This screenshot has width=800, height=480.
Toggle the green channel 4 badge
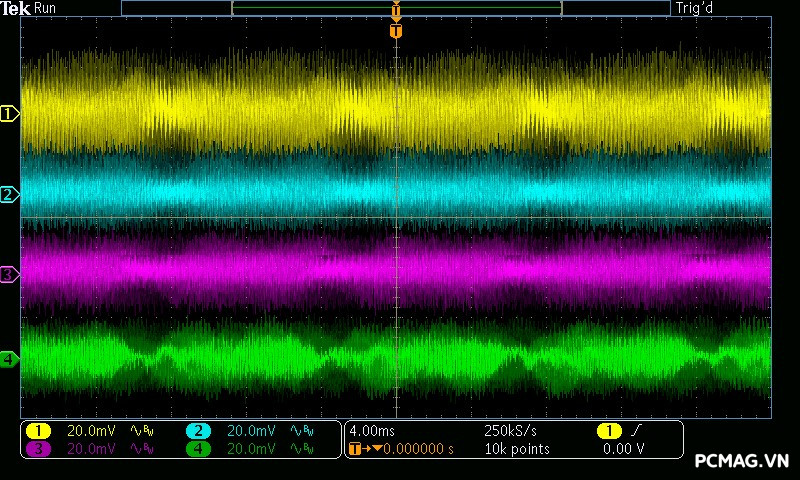click(198, 449)
